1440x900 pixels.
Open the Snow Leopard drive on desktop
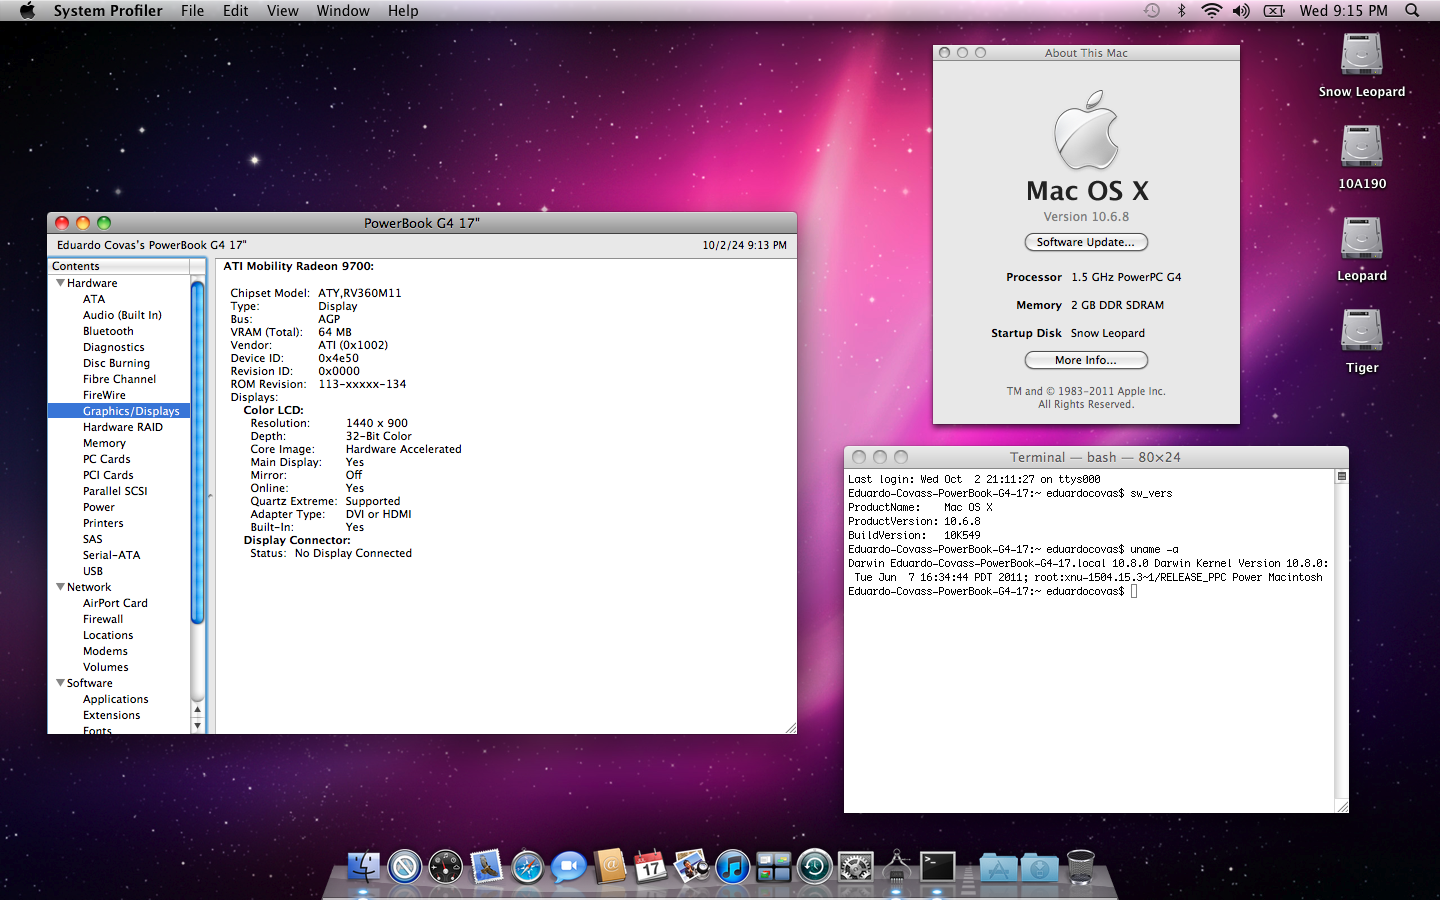pyautogui.click(x=1361, y=56)
